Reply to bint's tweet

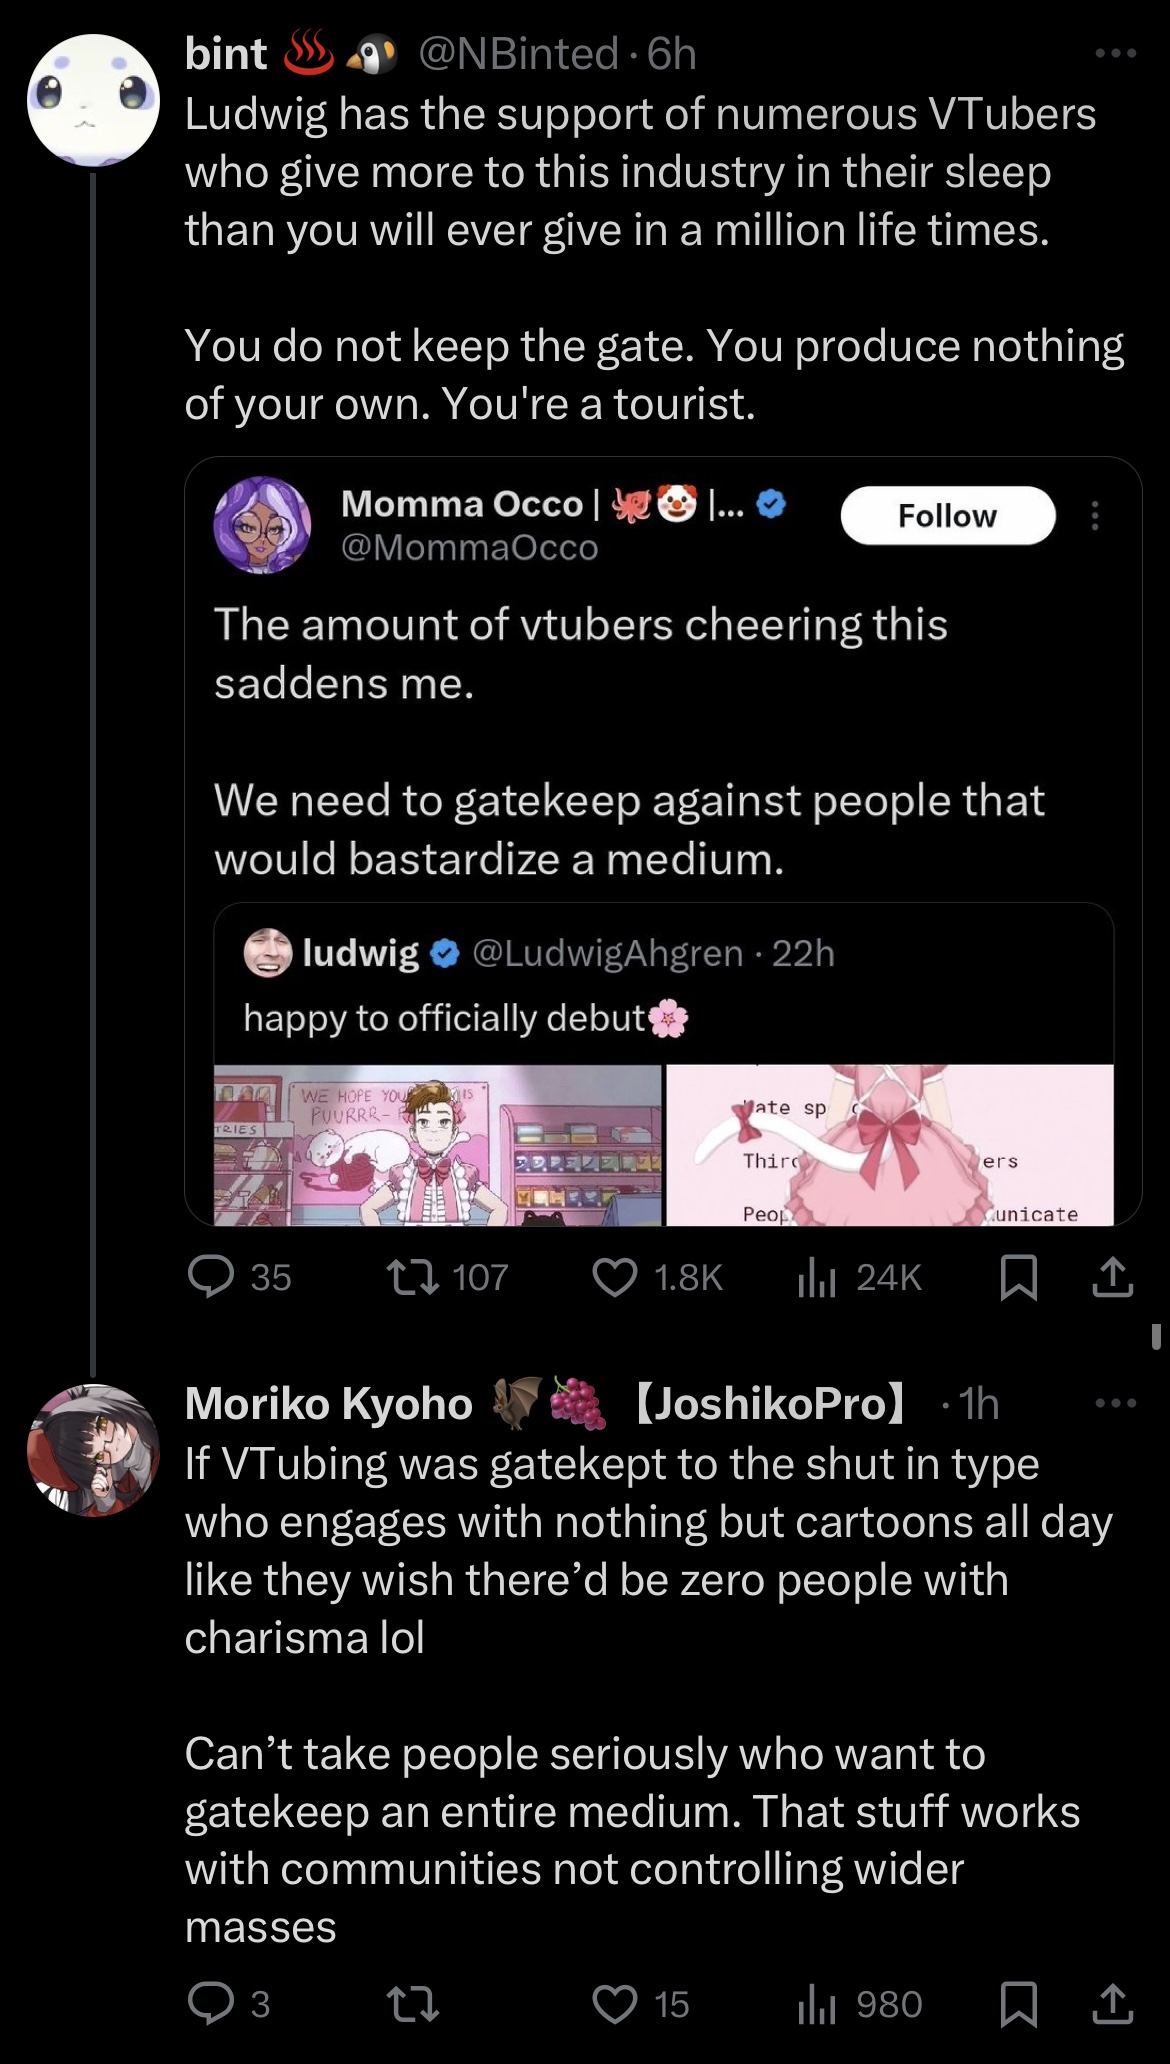point(212,1277)
